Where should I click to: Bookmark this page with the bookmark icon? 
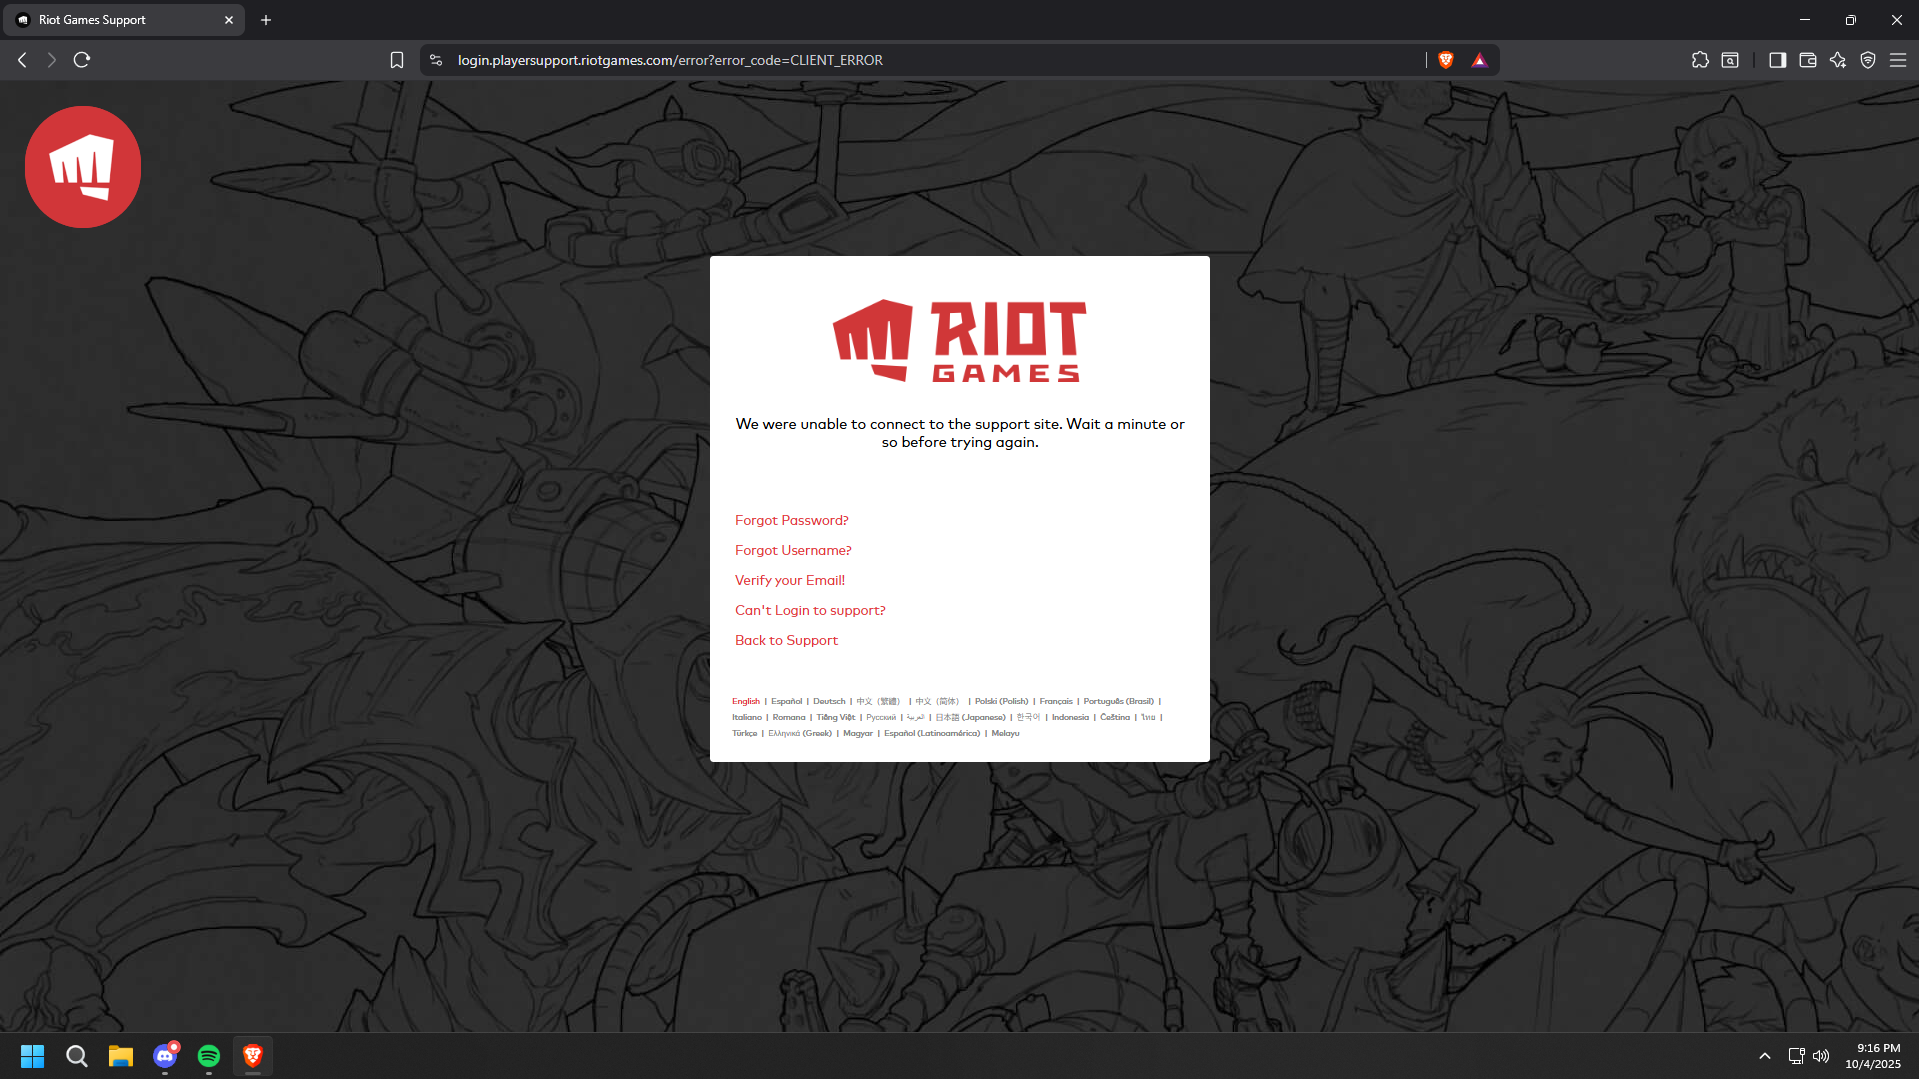click(x=397, y=60)
